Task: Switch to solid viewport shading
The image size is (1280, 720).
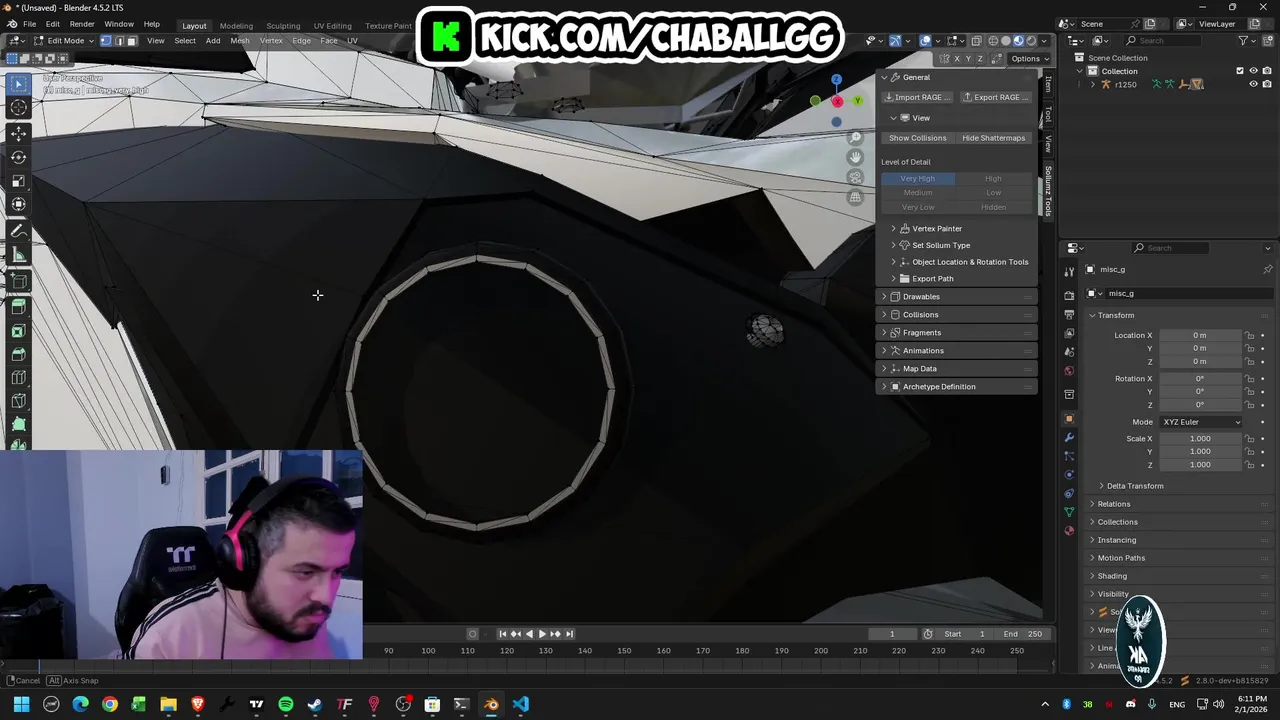Action: coord(1006,41)
